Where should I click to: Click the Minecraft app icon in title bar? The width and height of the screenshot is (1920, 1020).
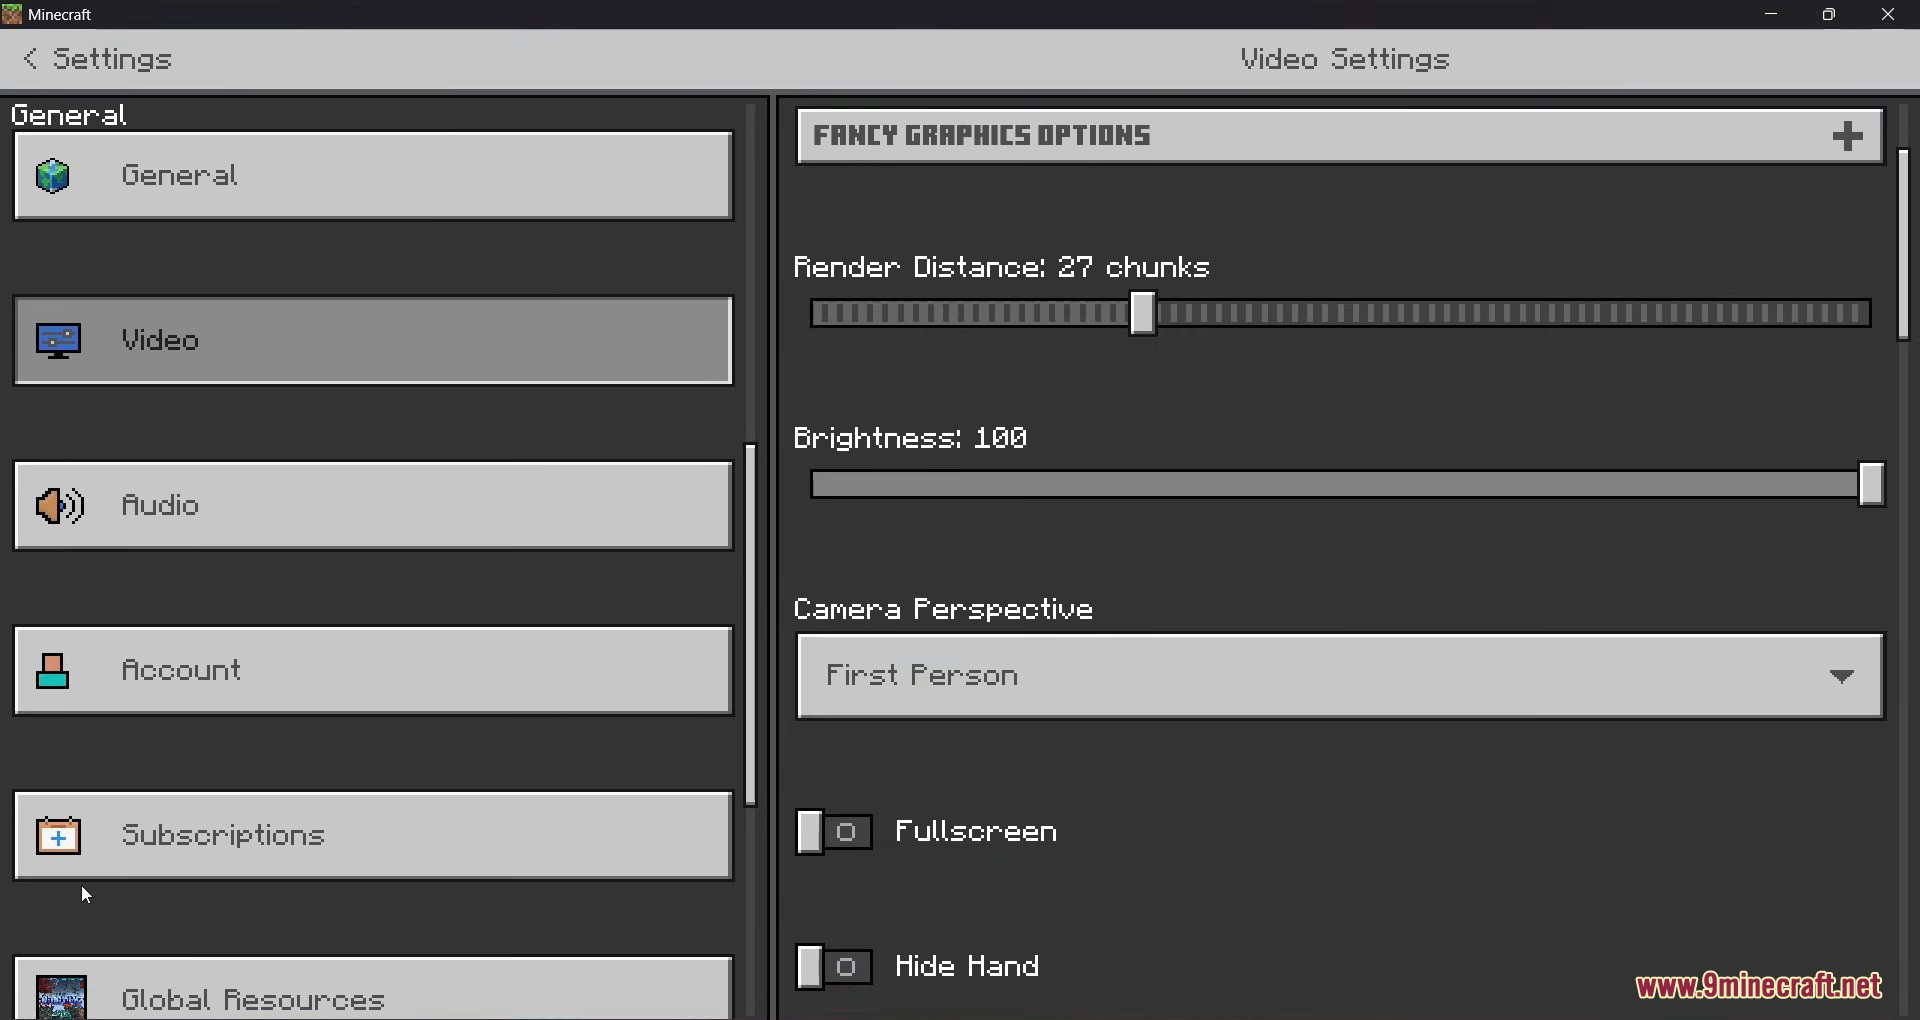[12, 15]
